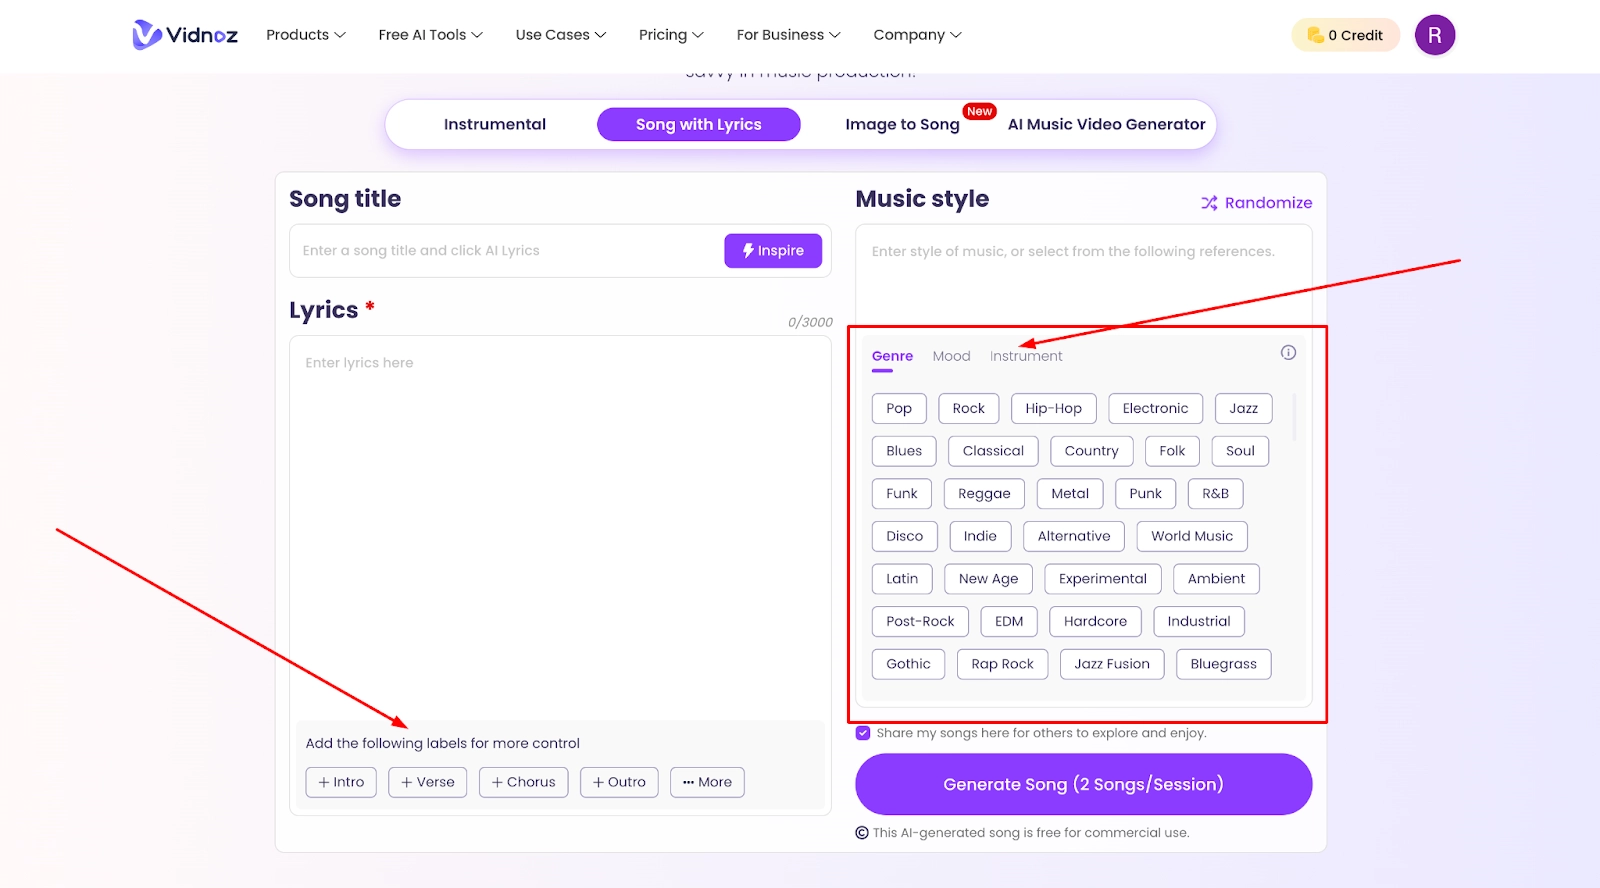Open the user profile avatar
1600x888 pixels.
pos(1434,35)
